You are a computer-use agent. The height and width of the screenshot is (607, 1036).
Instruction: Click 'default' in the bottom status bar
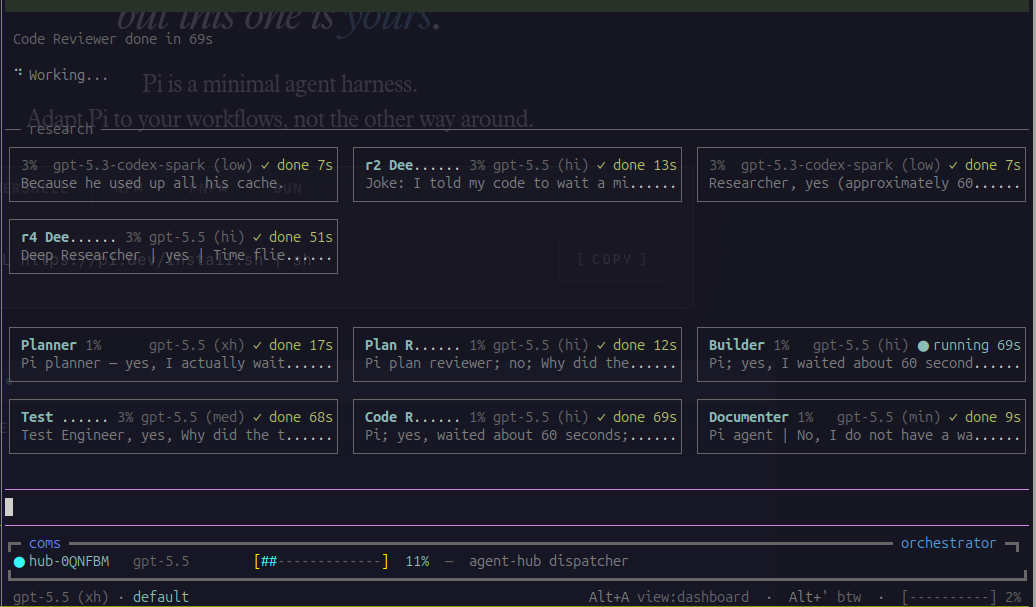161,597
